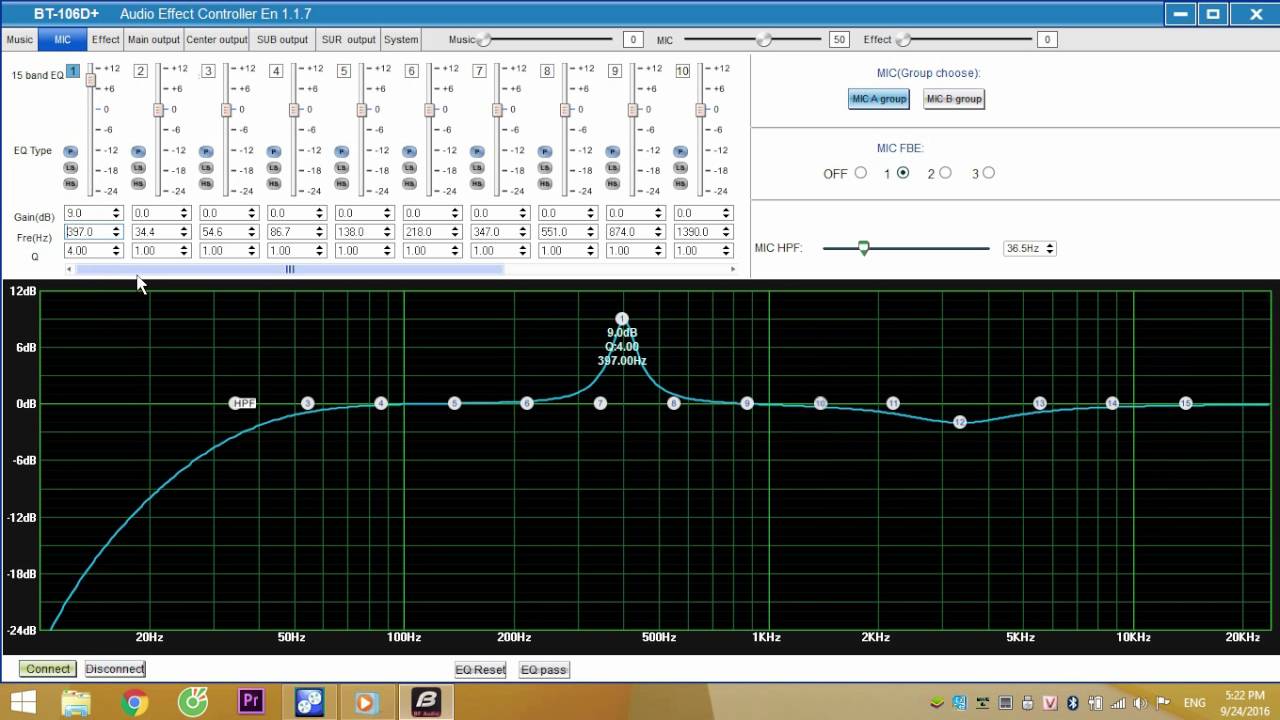1280x720 pixels.
Task: Switch to the Music tab
Action: pos(19,40)
